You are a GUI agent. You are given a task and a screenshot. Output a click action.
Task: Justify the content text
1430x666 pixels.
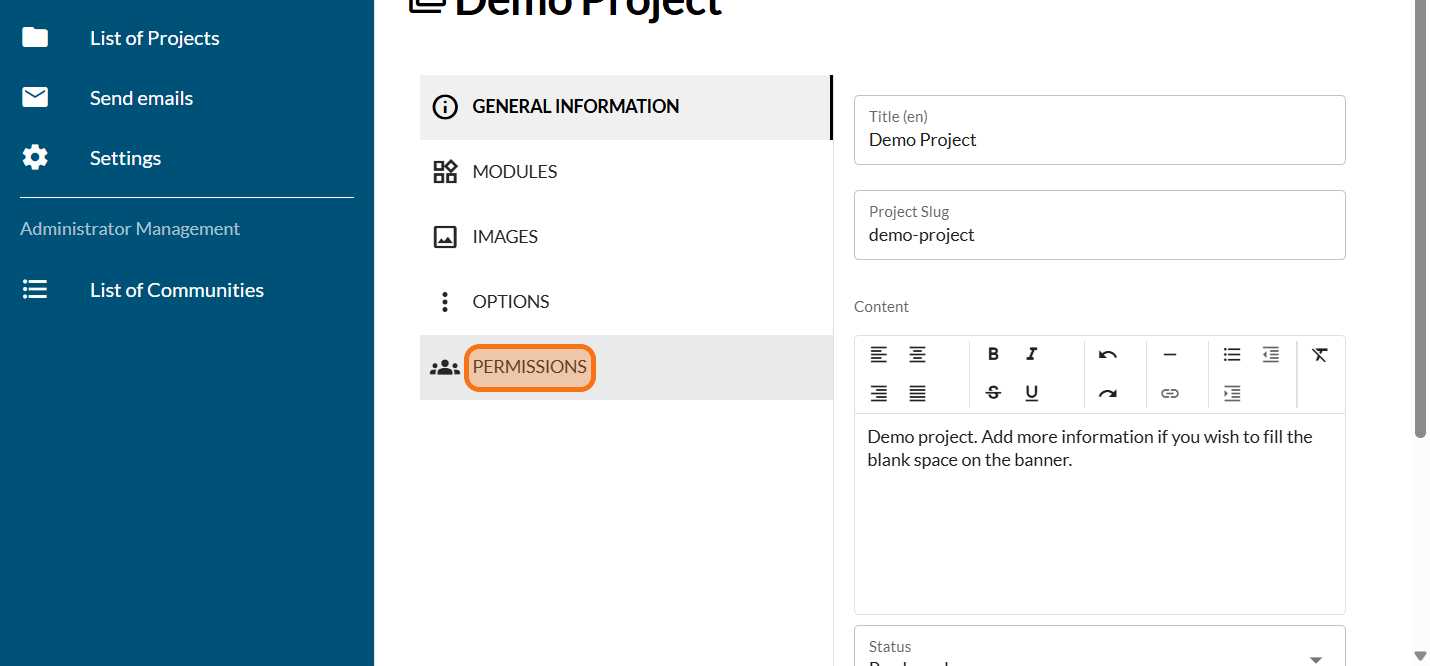point(917,393)
